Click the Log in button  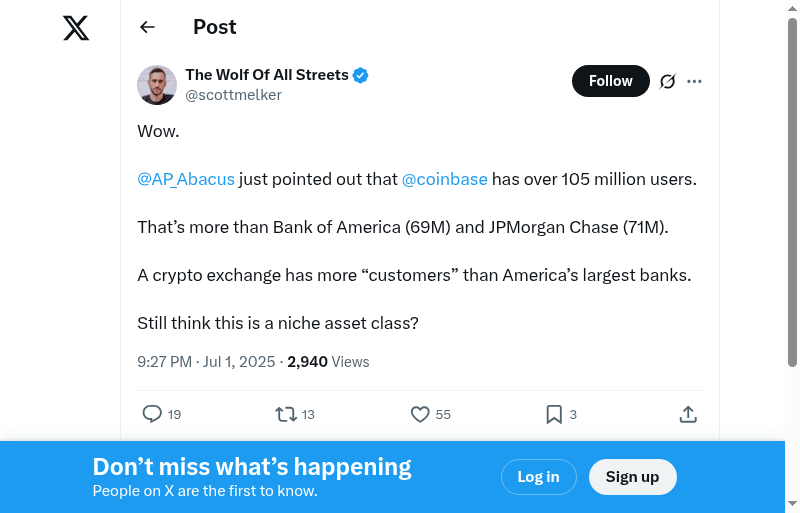pos(538,477)
